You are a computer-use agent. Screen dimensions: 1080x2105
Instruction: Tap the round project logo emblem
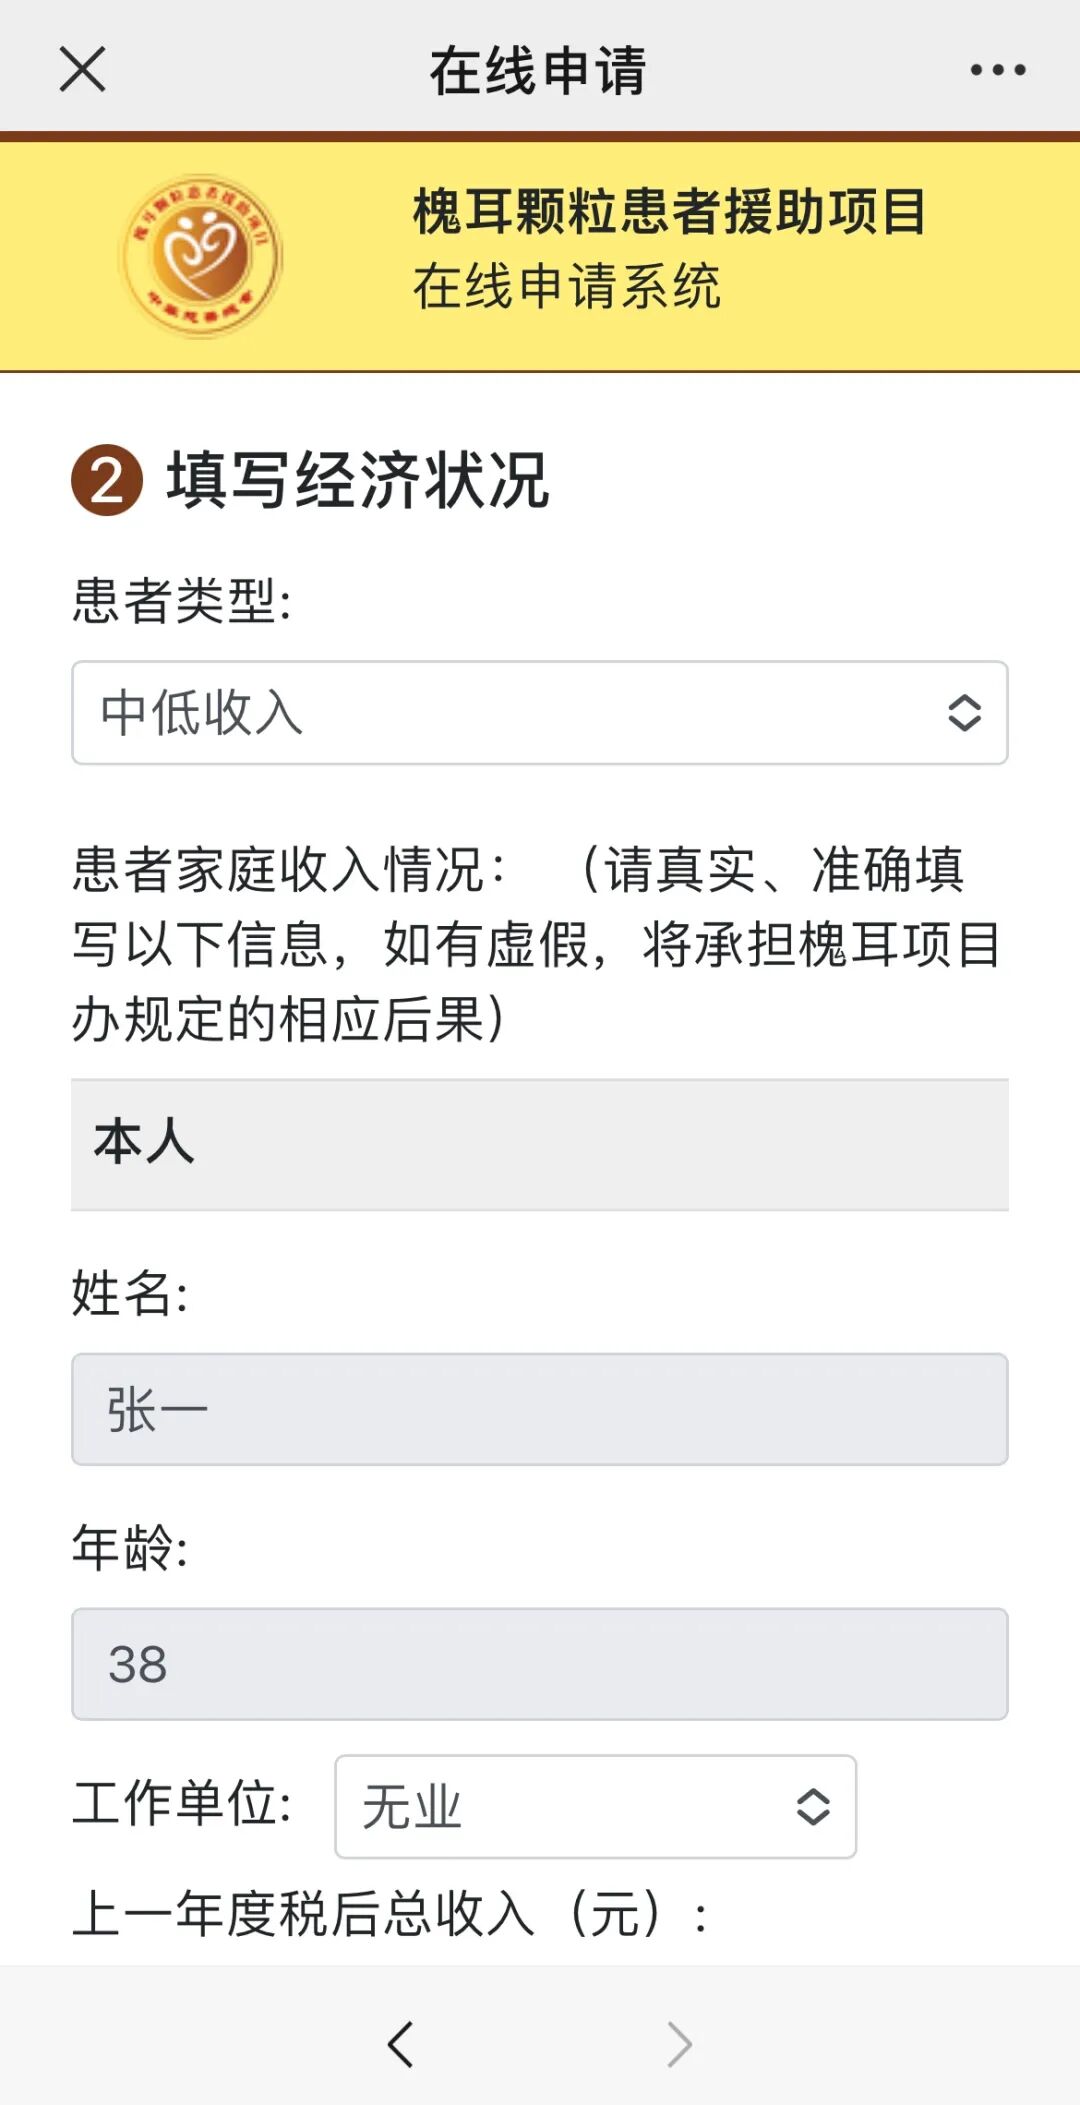pyautogui.click(x=201, y=256)
